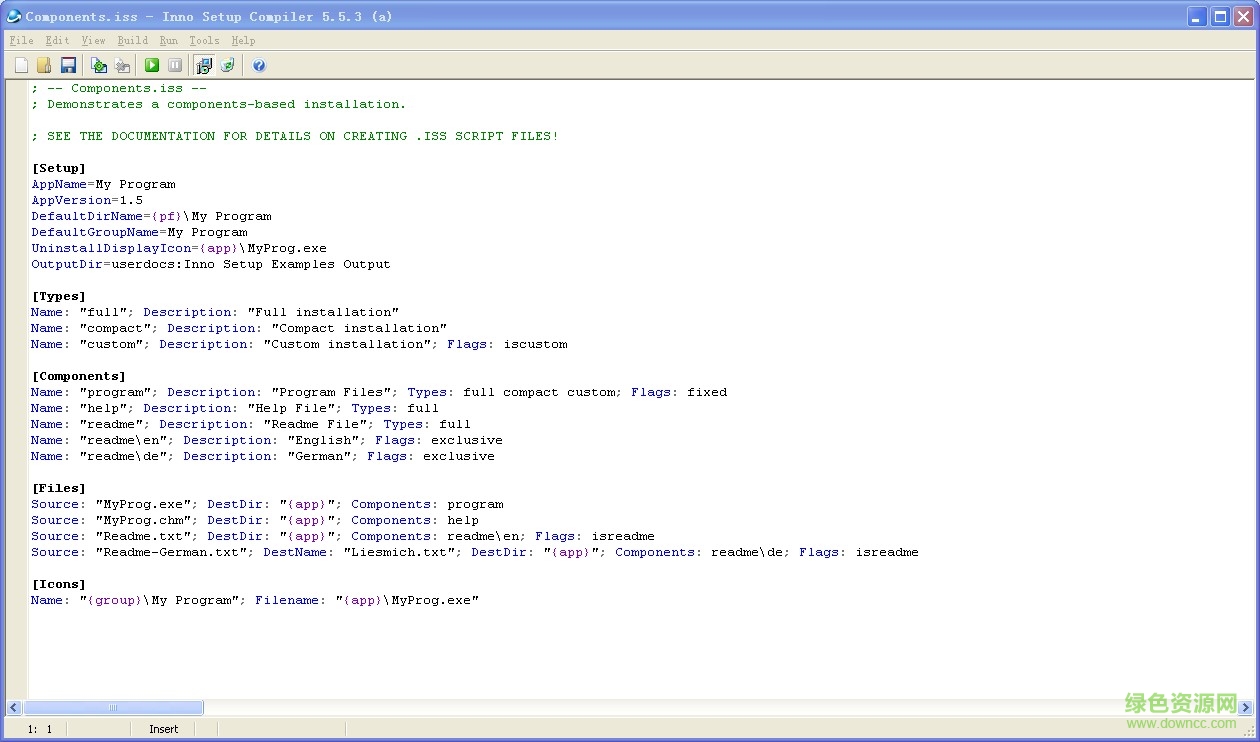Click the "{group}\My Program" icon line
The width and height of the screenshot is (1260, 742).
[255, 600]
